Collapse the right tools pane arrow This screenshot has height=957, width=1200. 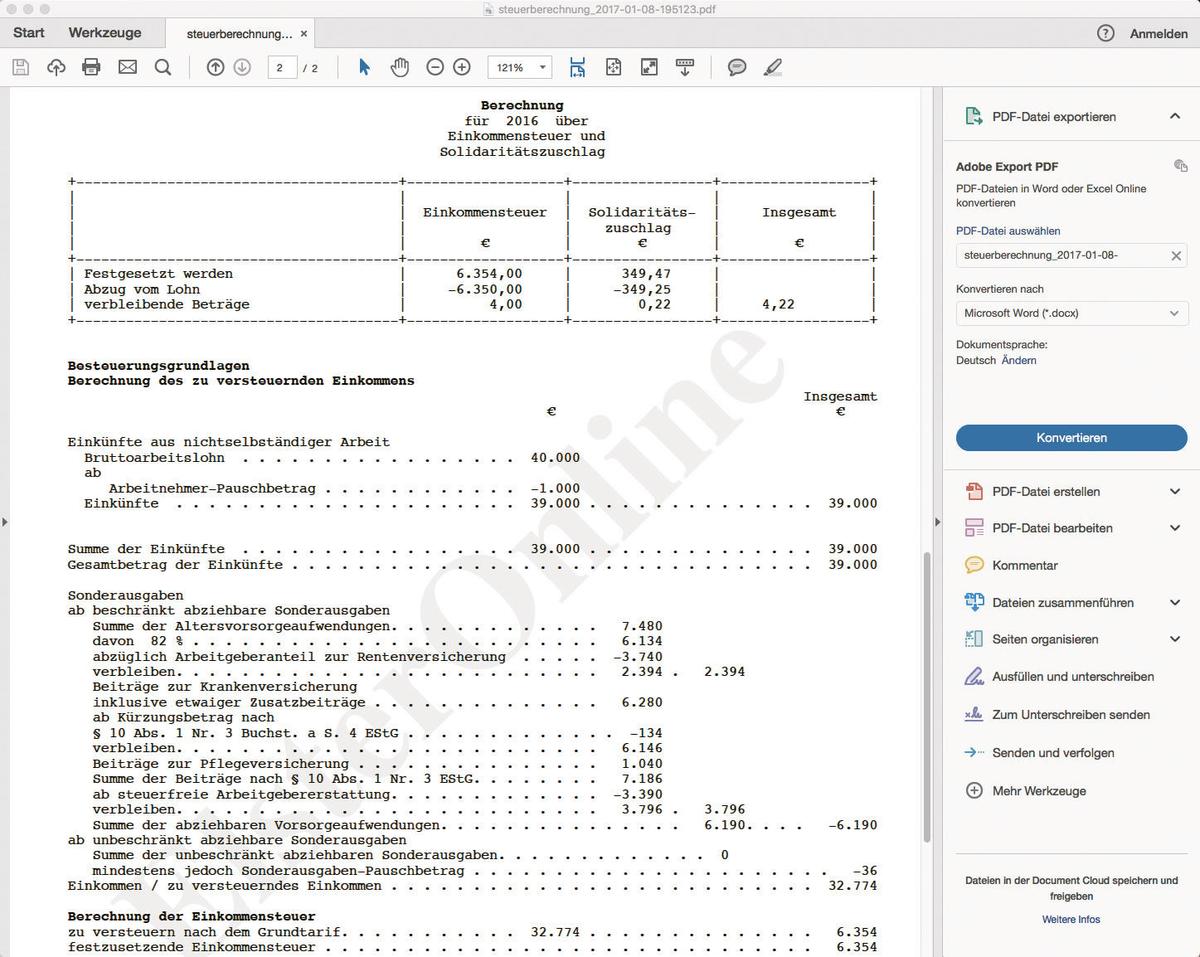tap(937, 521)
